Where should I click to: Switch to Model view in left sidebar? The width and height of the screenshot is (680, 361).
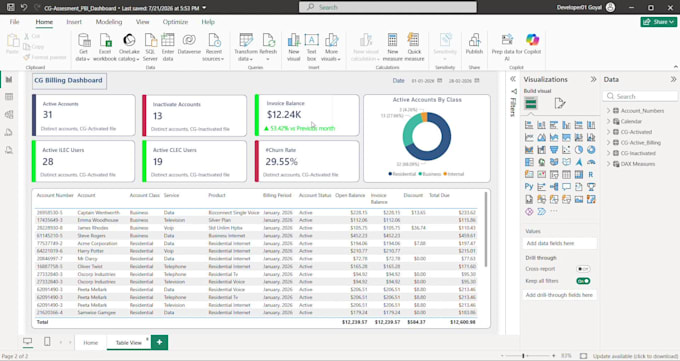pos(9,115)
